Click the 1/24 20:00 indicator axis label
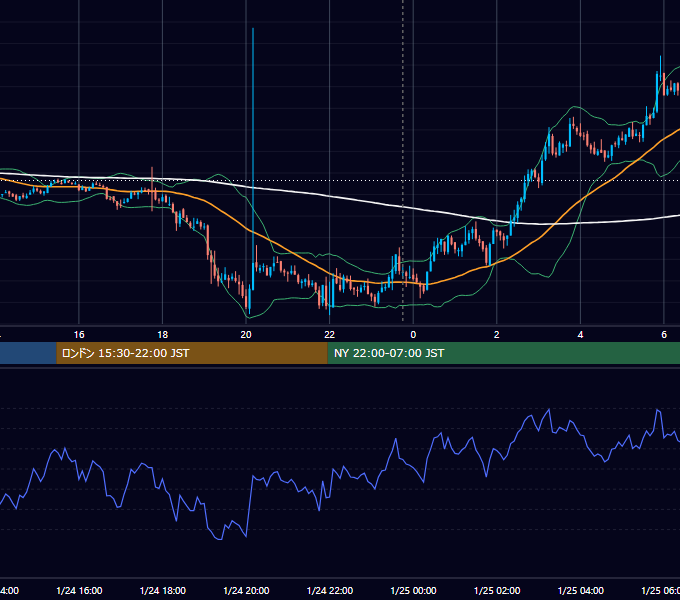Screen dimensions: 680x600 click(246, 591)
